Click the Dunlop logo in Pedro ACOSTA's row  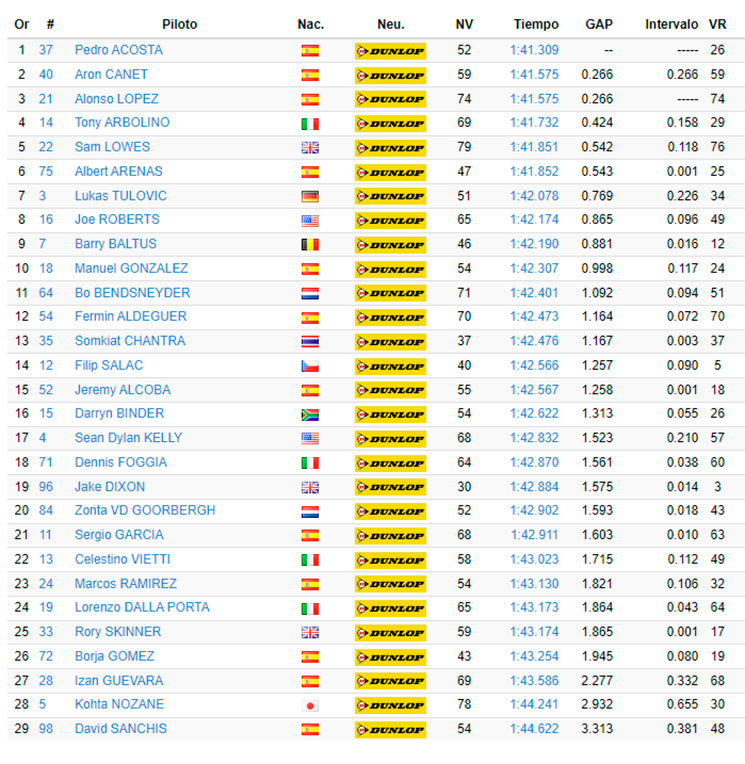390,51
